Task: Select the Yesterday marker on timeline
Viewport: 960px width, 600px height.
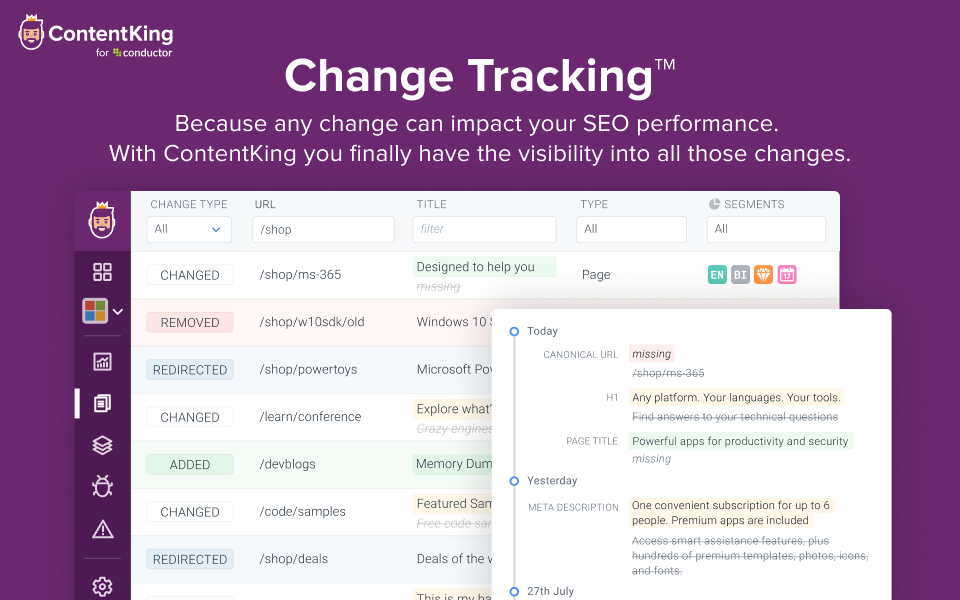Action: click(x=514, y=480)
